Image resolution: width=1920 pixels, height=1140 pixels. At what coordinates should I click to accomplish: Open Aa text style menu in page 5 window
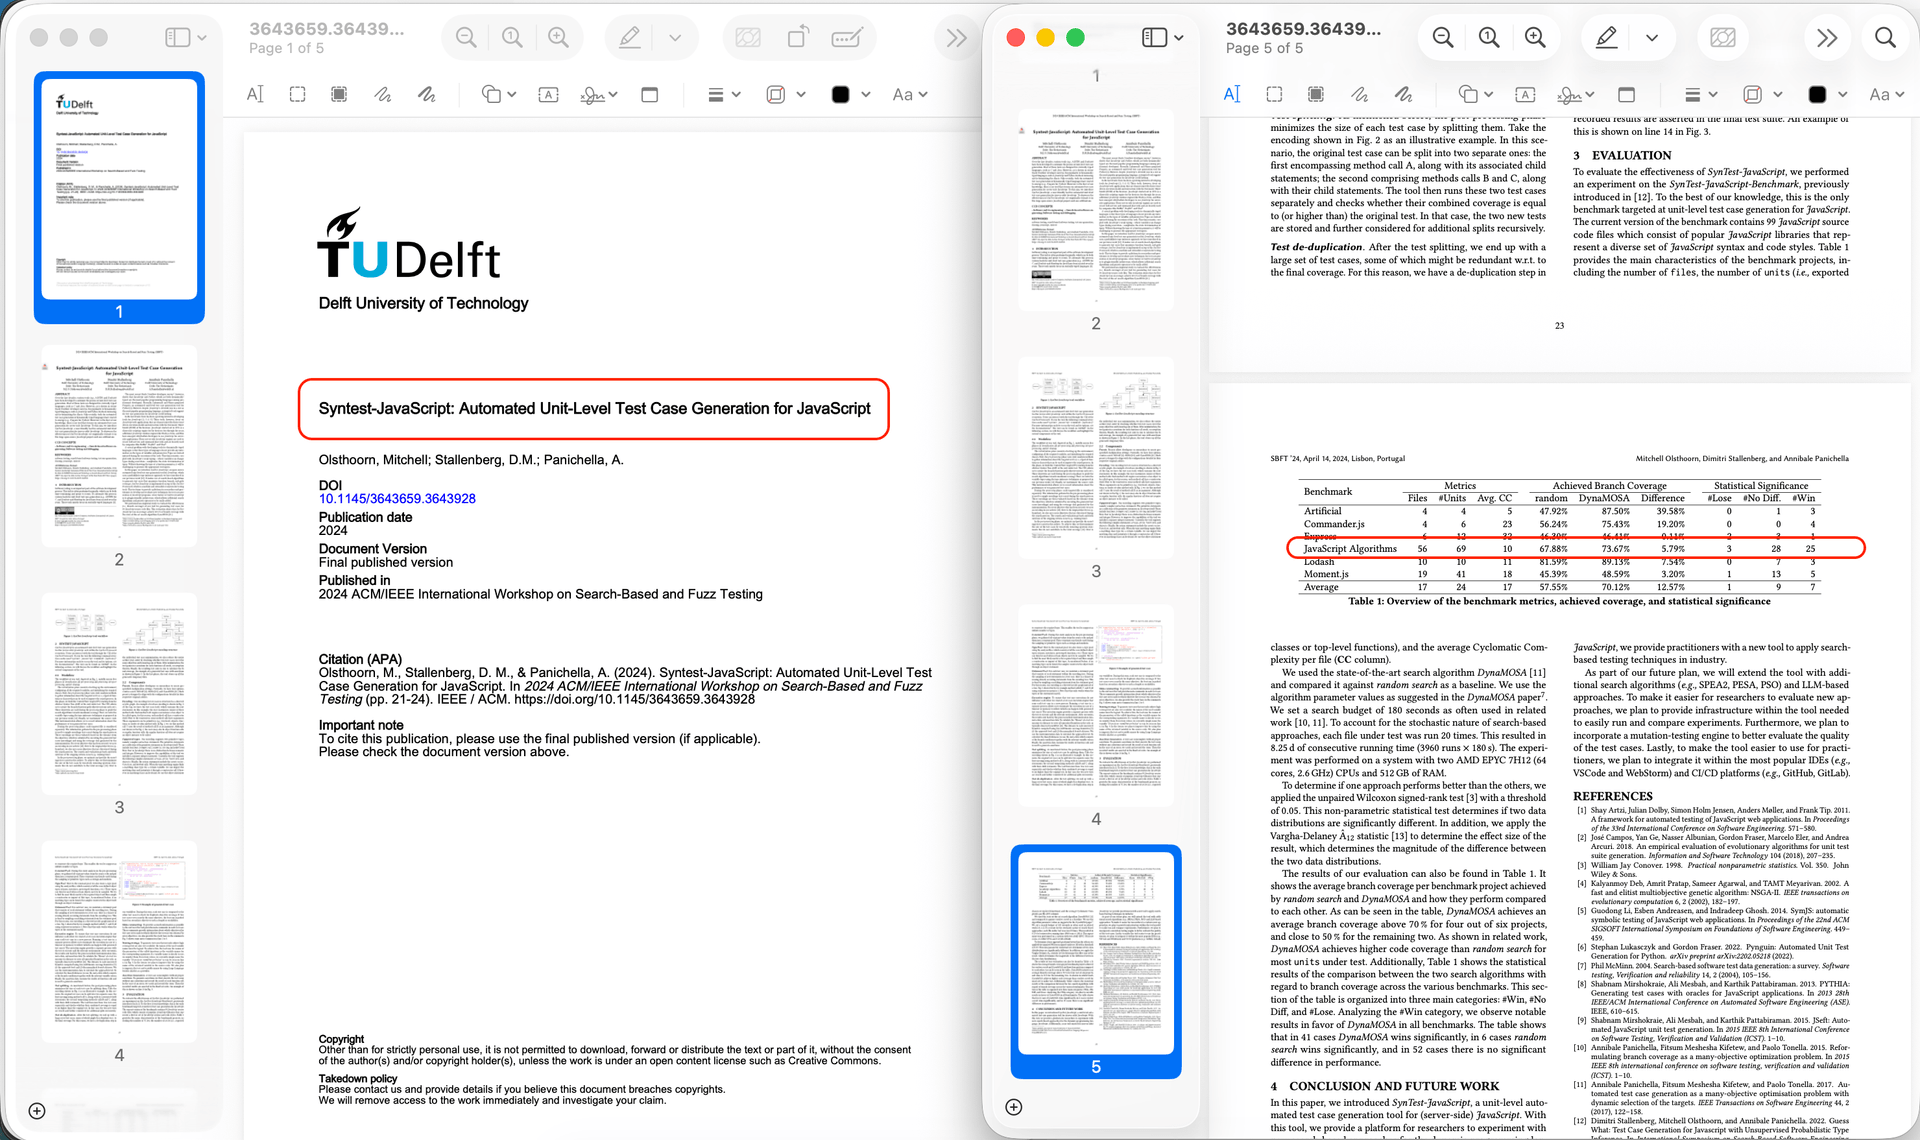[x=1886, y=94]
